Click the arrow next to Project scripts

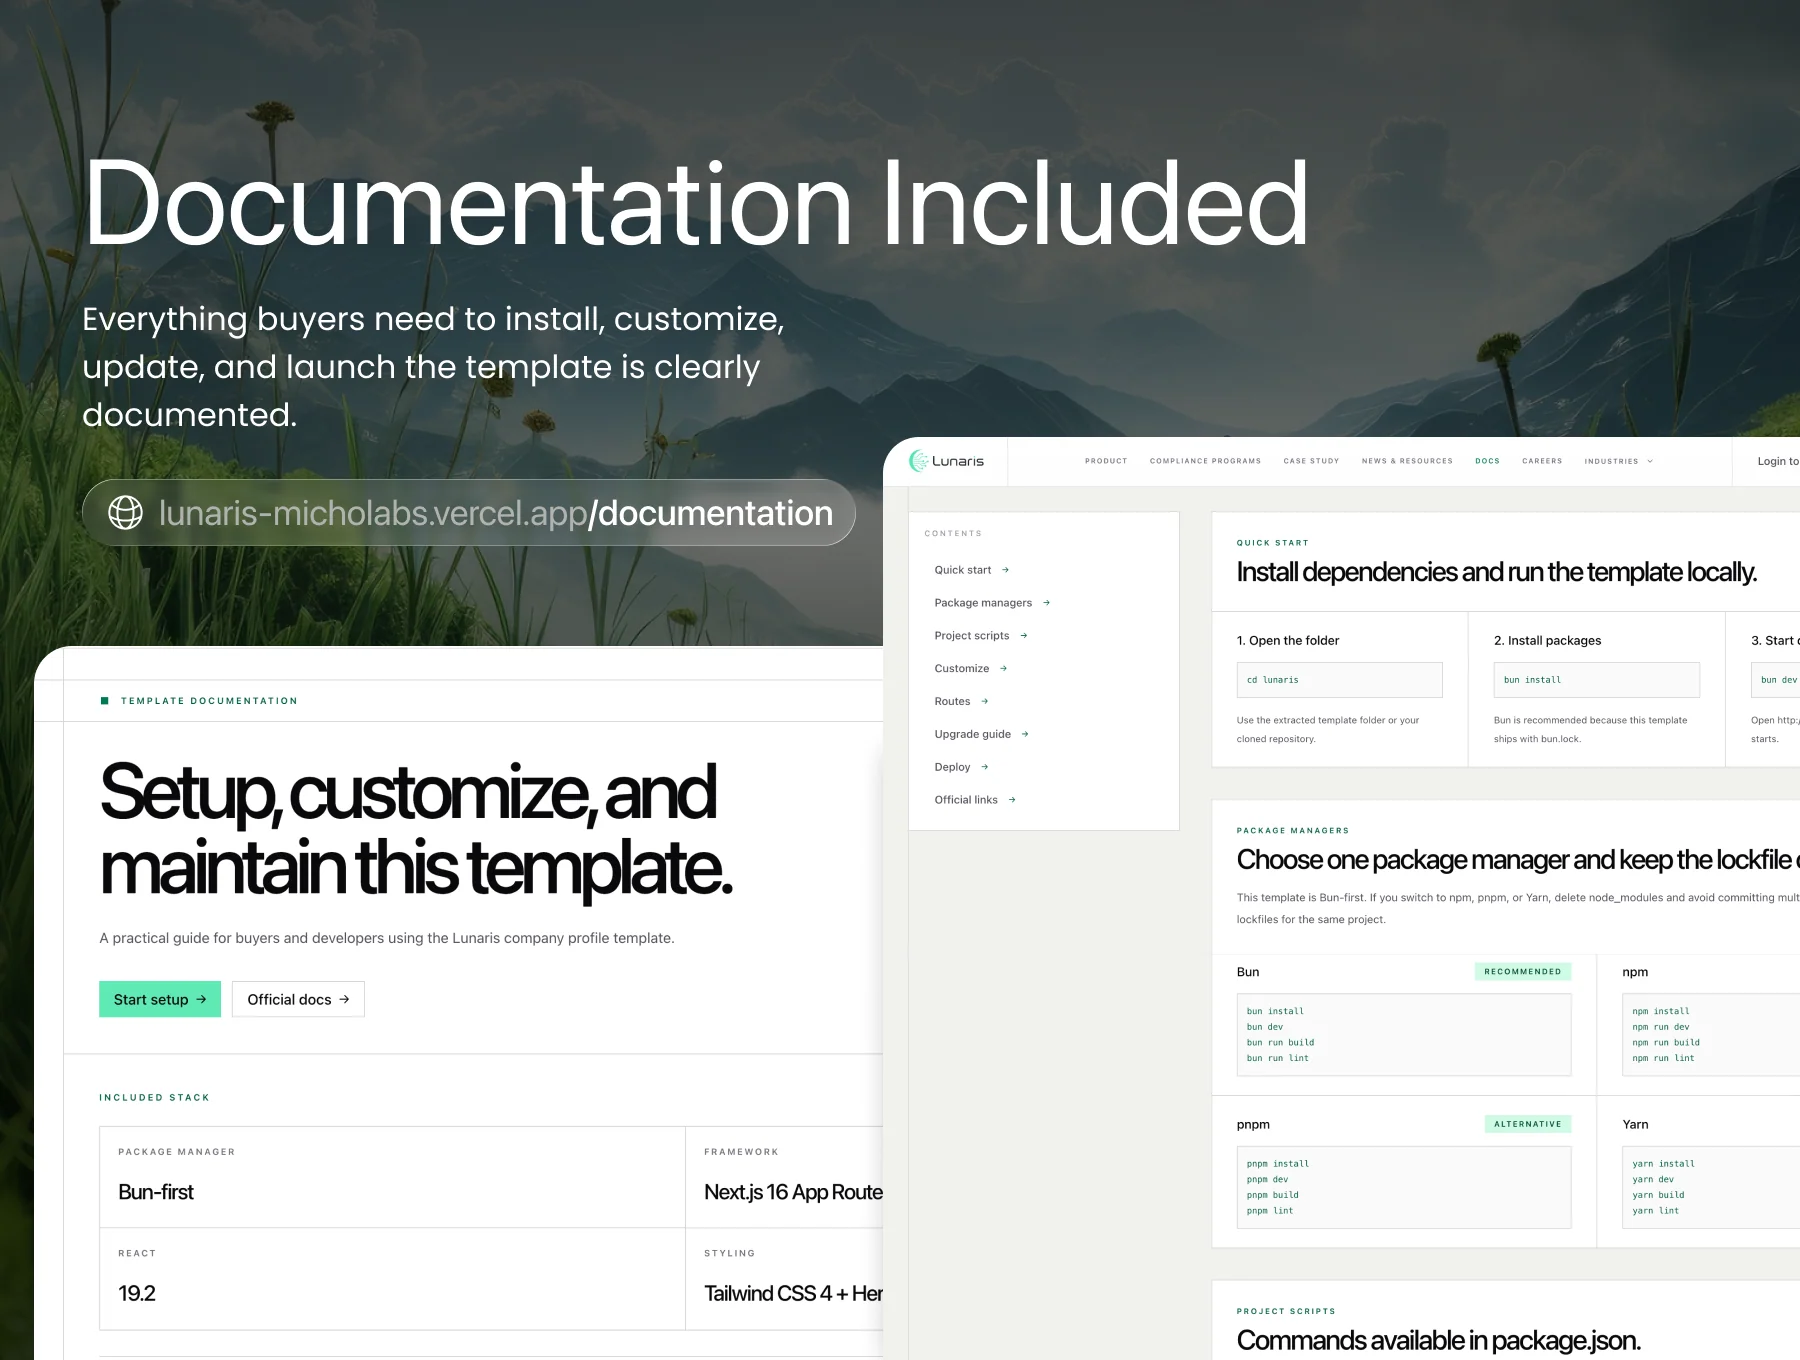pos(1023,636)
